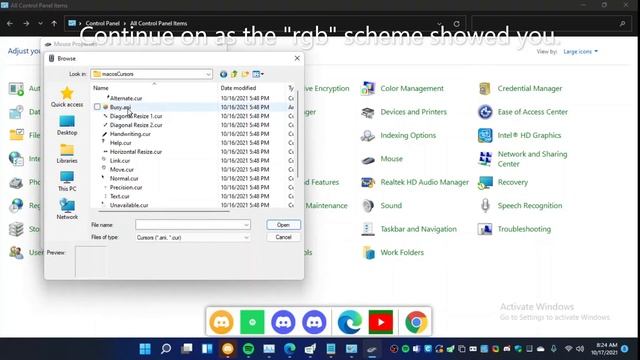This screenshot has width=640, height=360.
Task: Open Quick access in the places bar
Action: click(67, 97)
